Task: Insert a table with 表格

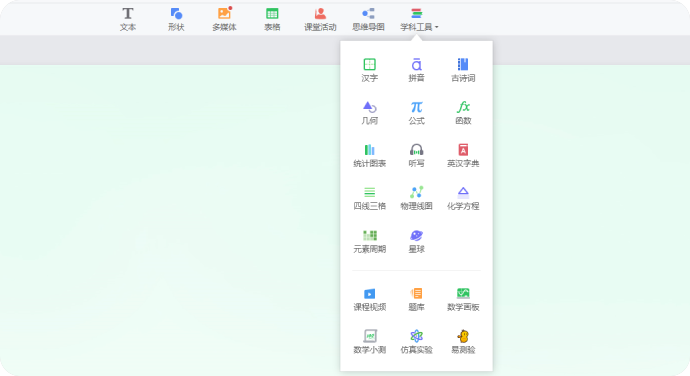Action: (272, 19)
